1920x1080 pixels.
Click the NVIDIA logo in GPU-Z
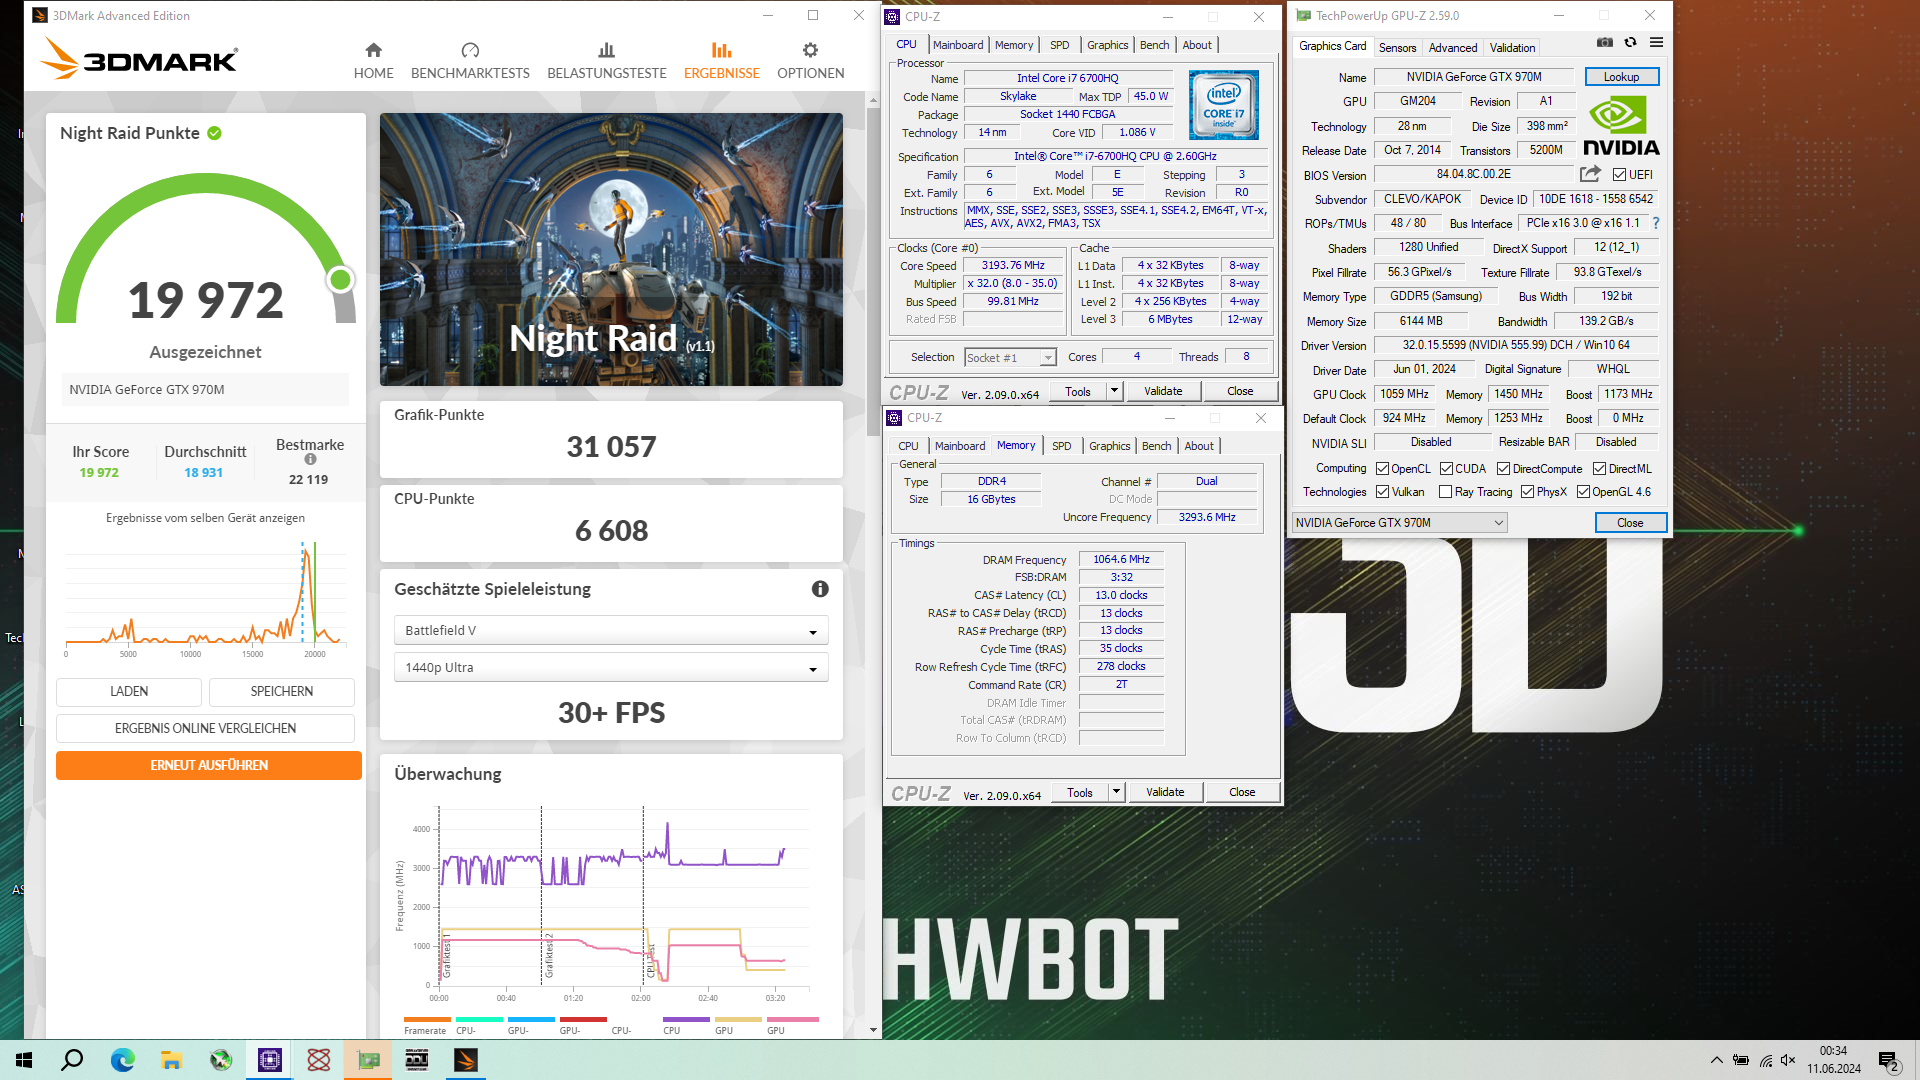1621,127
